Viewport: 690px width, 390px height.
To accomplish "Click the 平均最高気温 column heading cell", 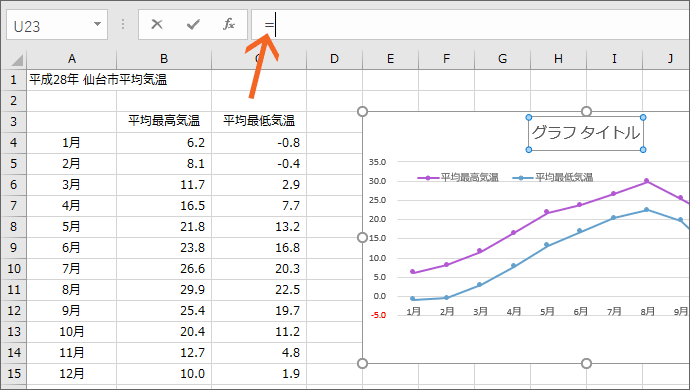I will tap(164, 121).
